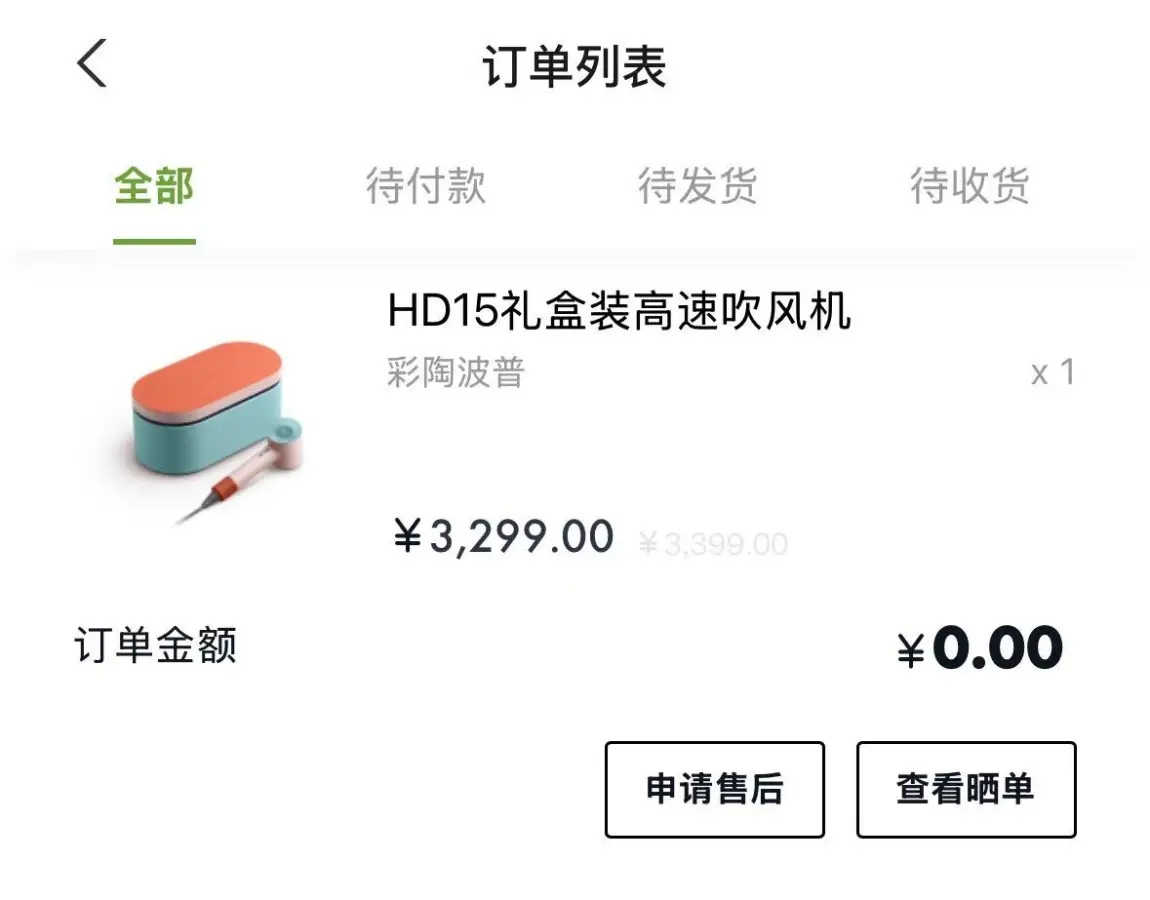Tap the x 1 quantity label

1052,373
